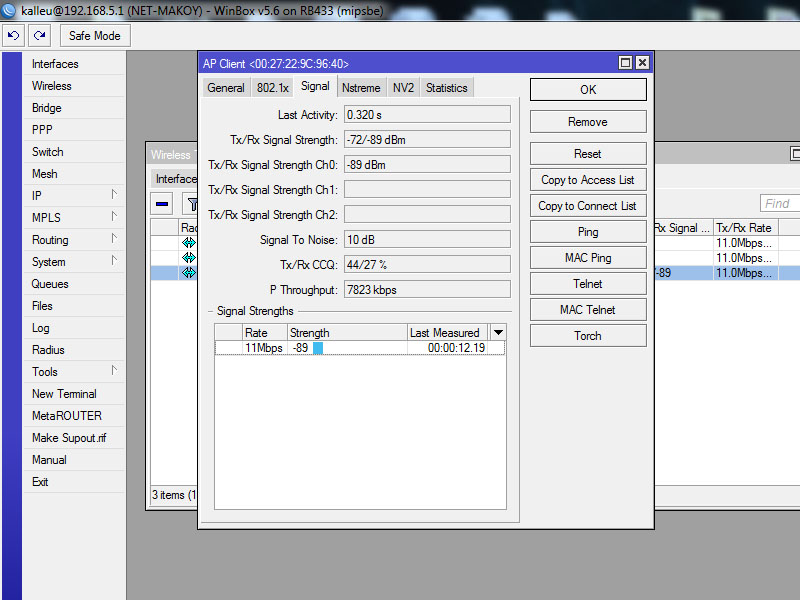This screenshot has height=600, width=800.
Task: Toggle Safe Mode button
Action: (x=95, y=36)
